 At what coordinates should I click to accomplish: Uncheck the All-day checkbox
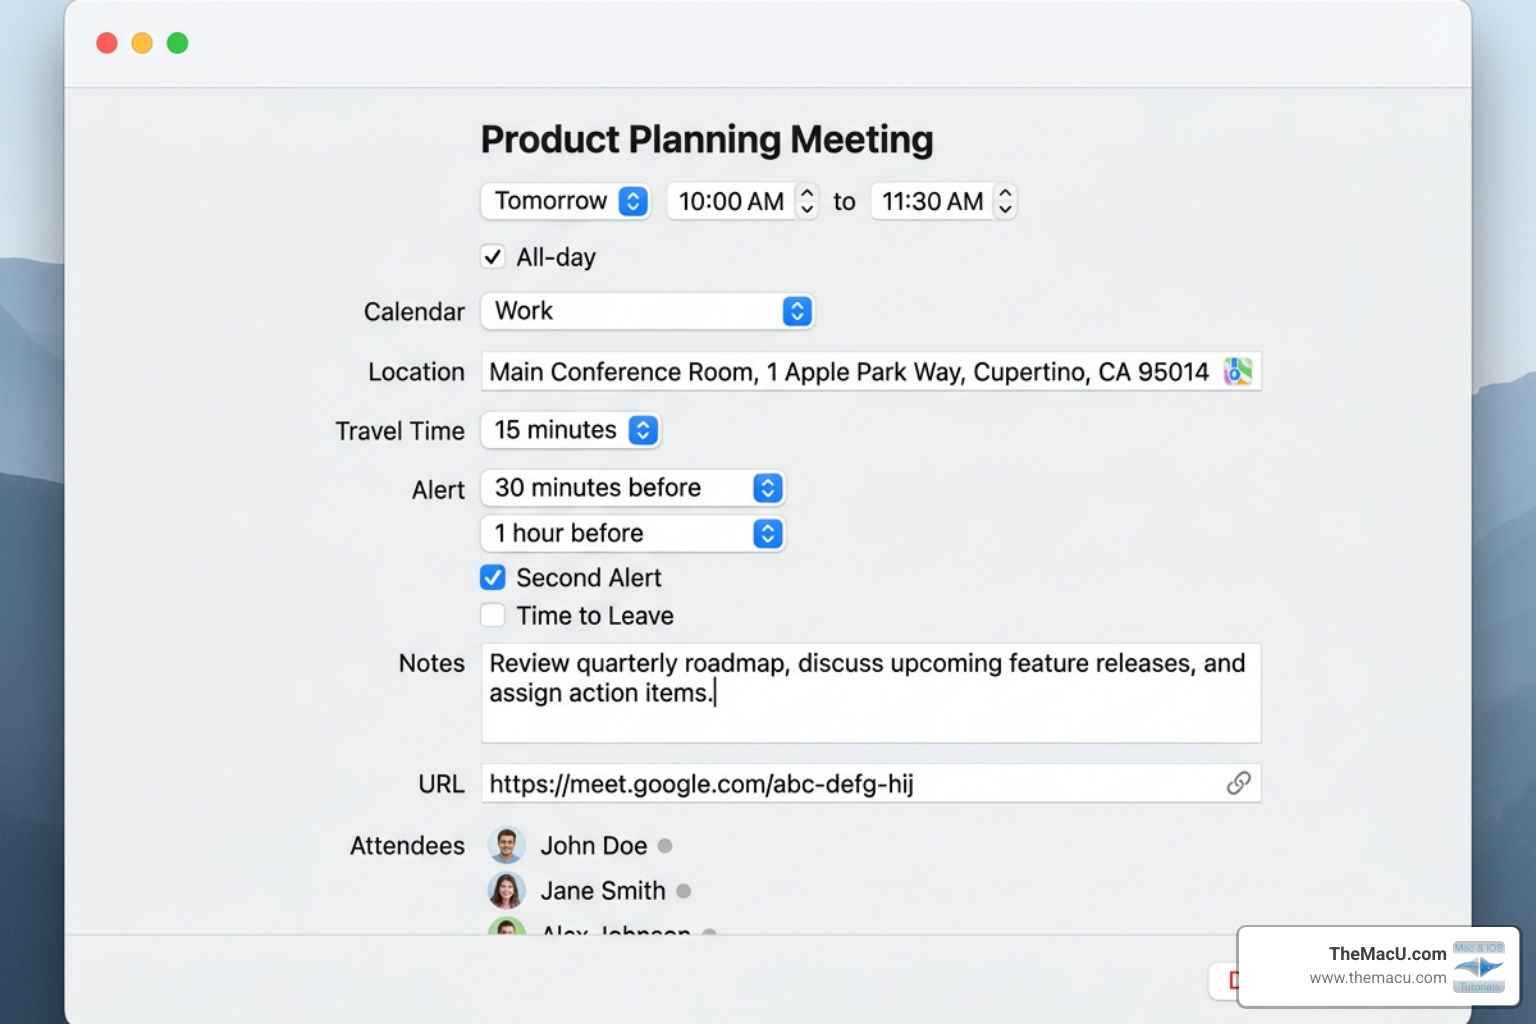pyautogui.click(x=492, y=257)
